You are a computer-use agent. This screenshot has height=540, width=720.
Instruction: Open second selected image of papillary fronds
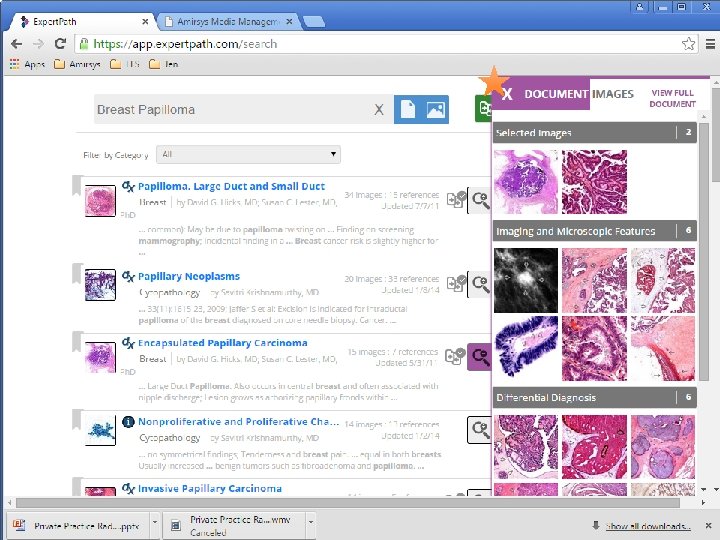point(594,182)
